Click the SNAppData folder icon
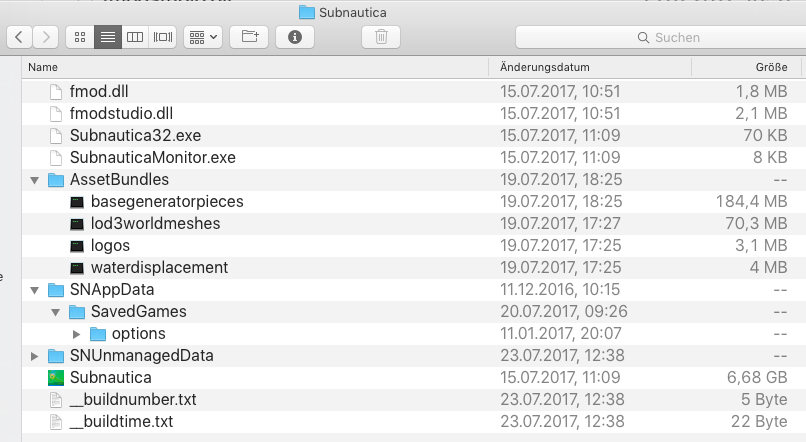The width and height of the screenshot is (806, 442). [56, 290]
